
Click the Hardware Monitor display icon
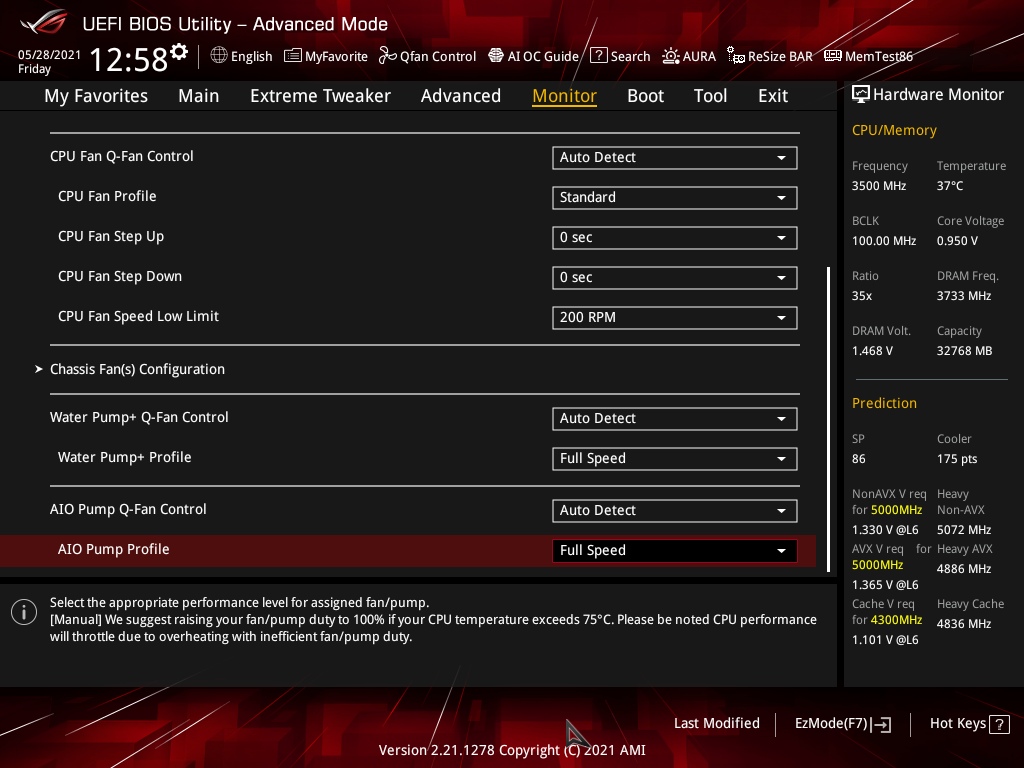(x=861, y=95)
